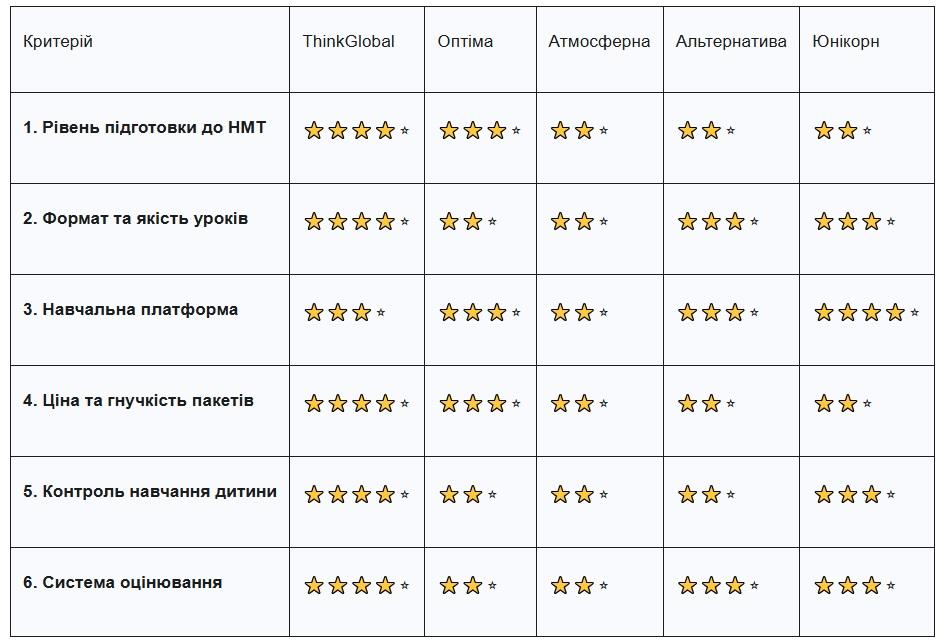The height and width of the screenshot is (643, 946).
Task: Click the Критерій header cell
Action: tap(58, 42)
